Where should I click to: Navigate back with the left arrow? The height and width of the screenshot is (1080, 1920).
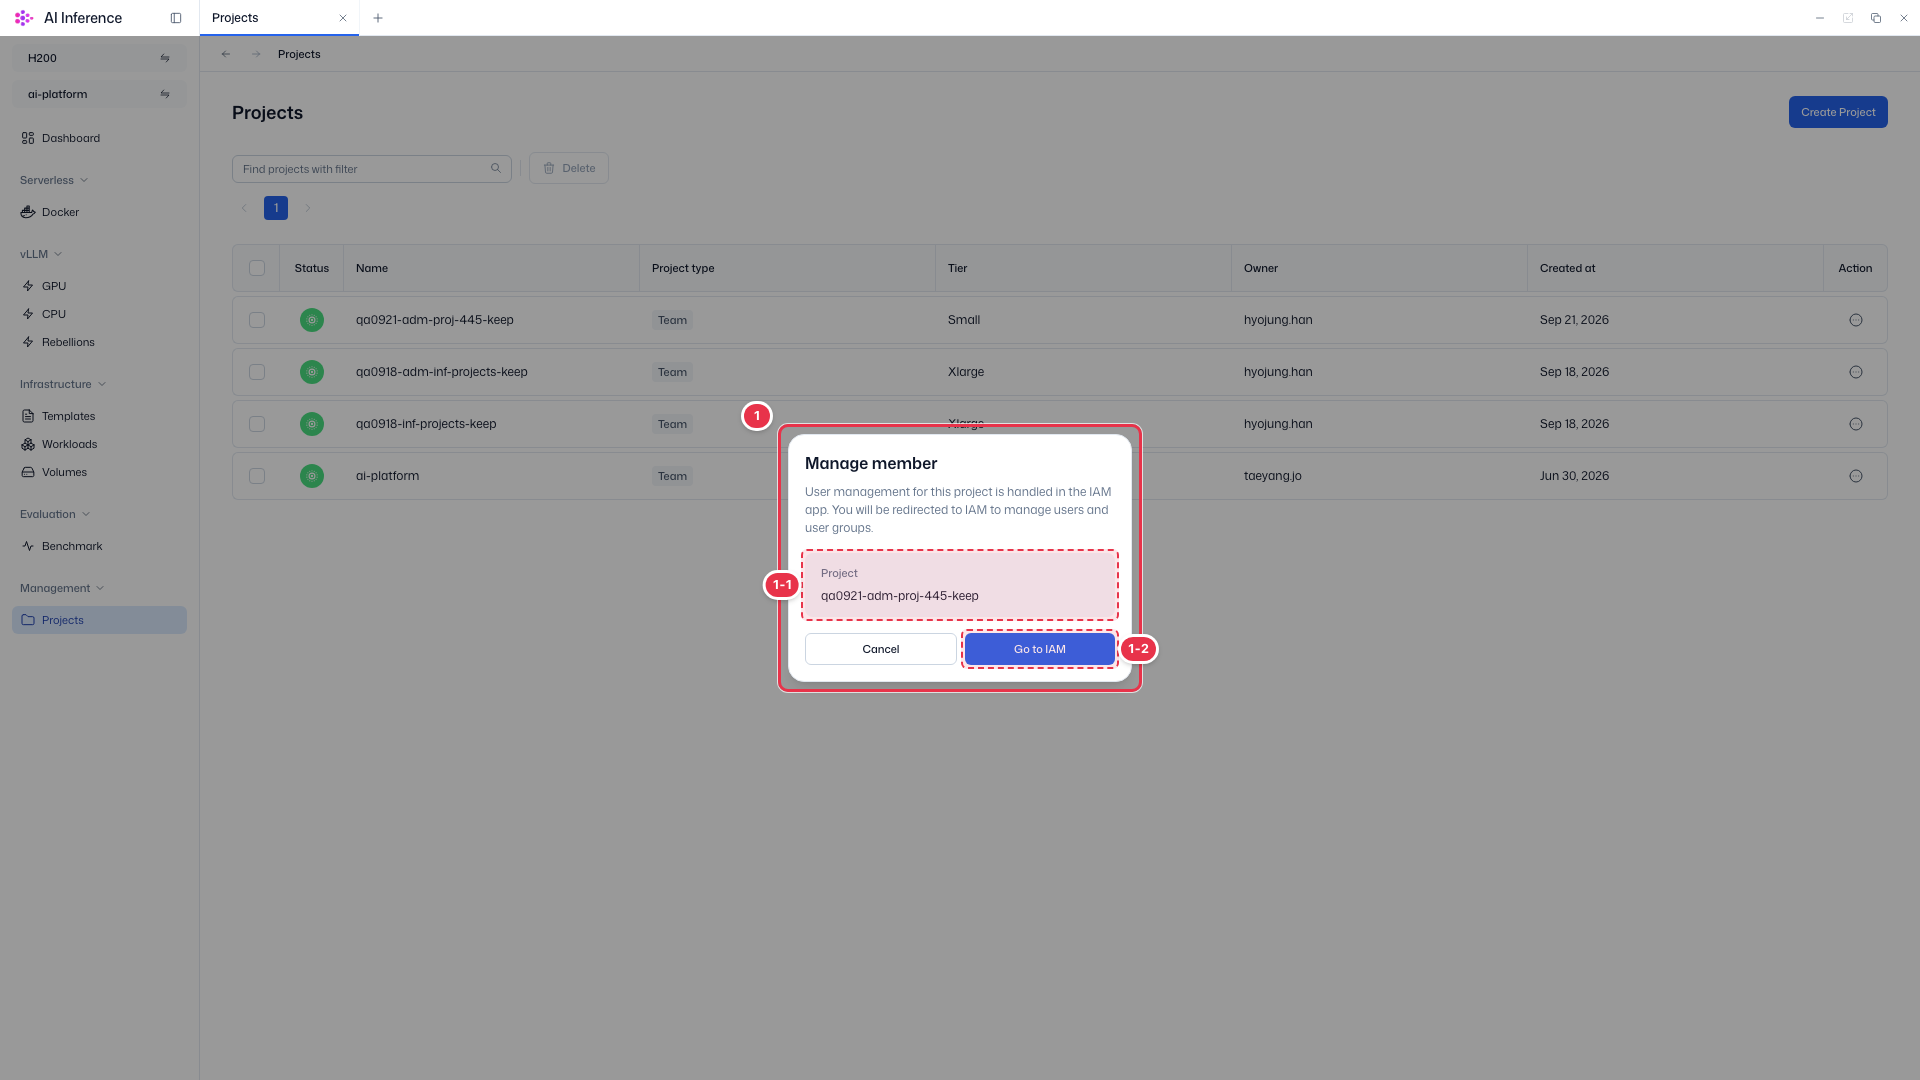pos(226,54)
